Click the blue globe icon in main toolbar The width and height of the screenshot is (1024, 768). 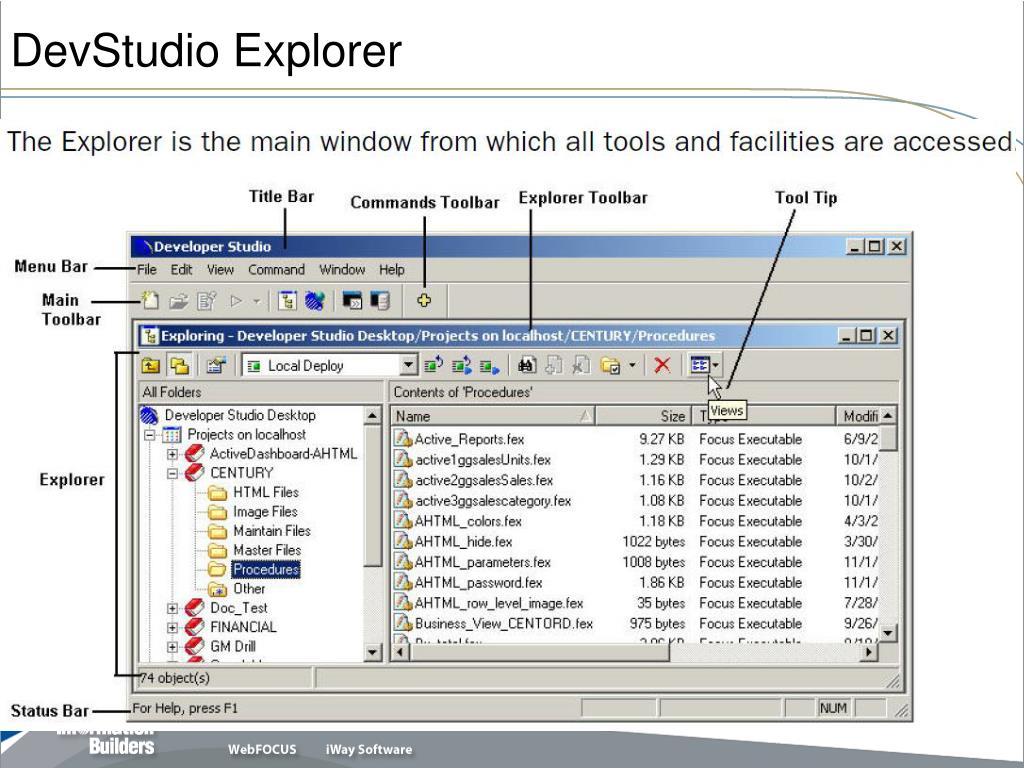coord(315,300)
